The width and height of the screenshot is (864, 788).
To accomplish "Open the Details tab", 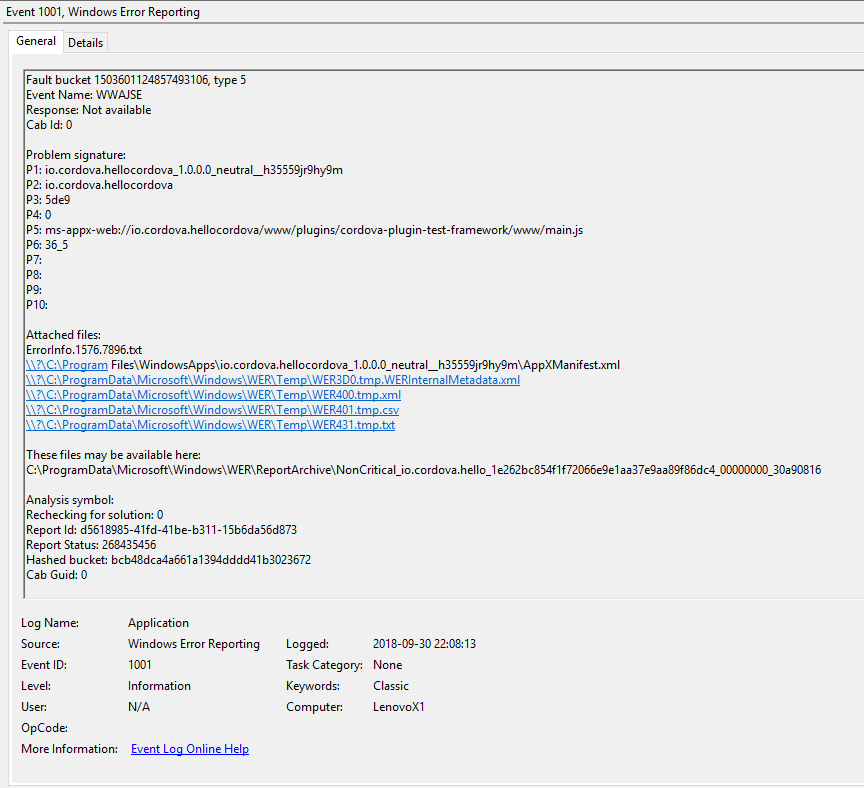I will pyautogui.click(x=85, y=43).
